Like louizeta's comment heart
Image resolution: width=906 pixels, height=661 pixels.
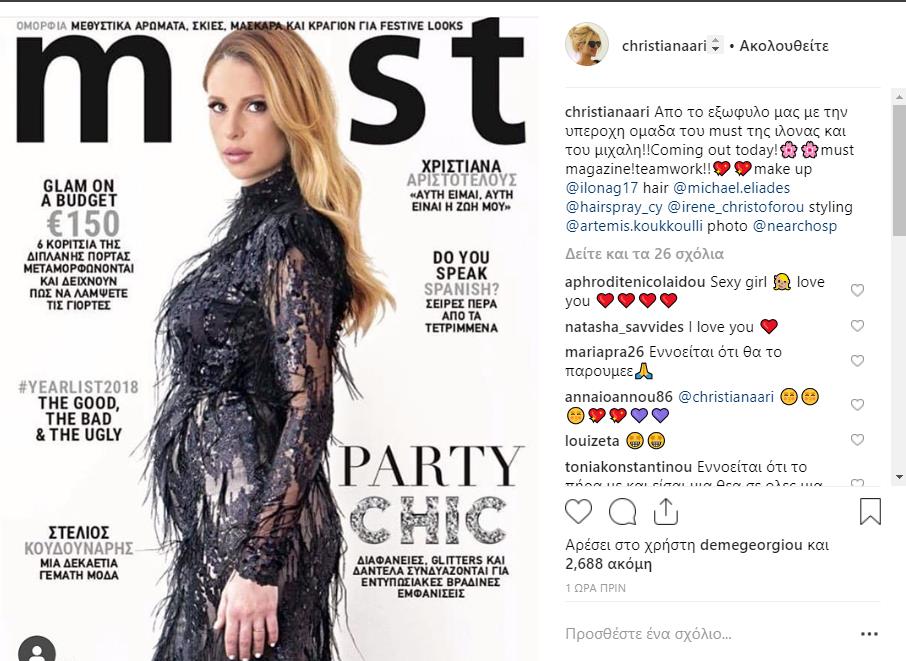click(857, 440)
